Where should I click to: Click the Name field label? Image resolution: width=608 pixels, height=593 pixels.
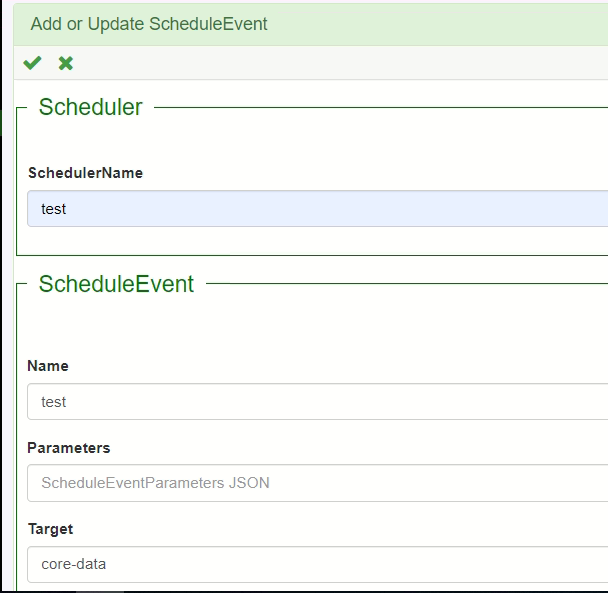48,366
